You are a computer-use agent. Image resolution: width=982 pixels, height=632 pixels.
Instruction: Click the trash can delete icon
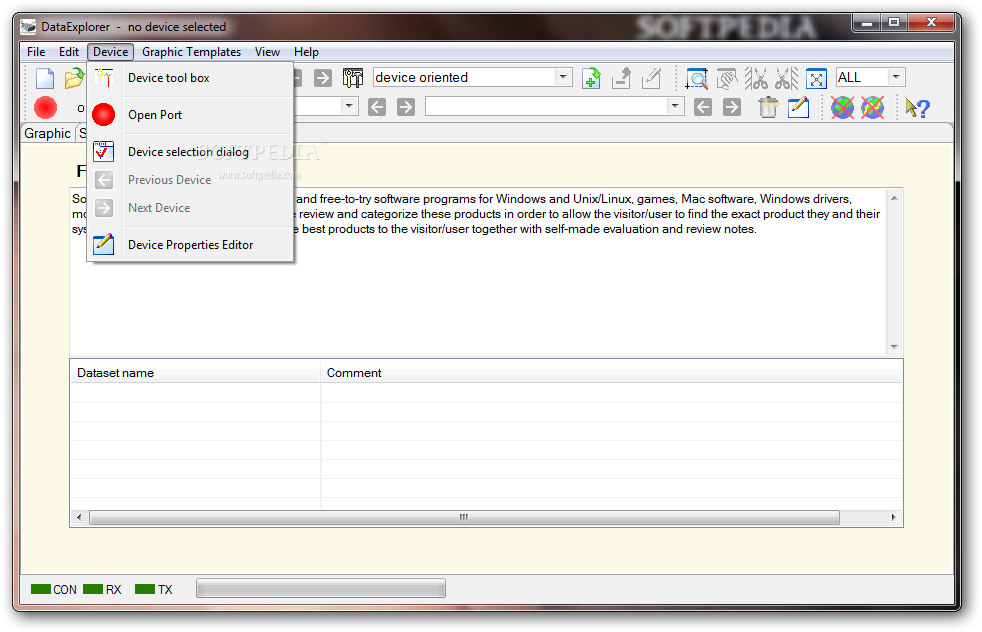coord(768,107)
